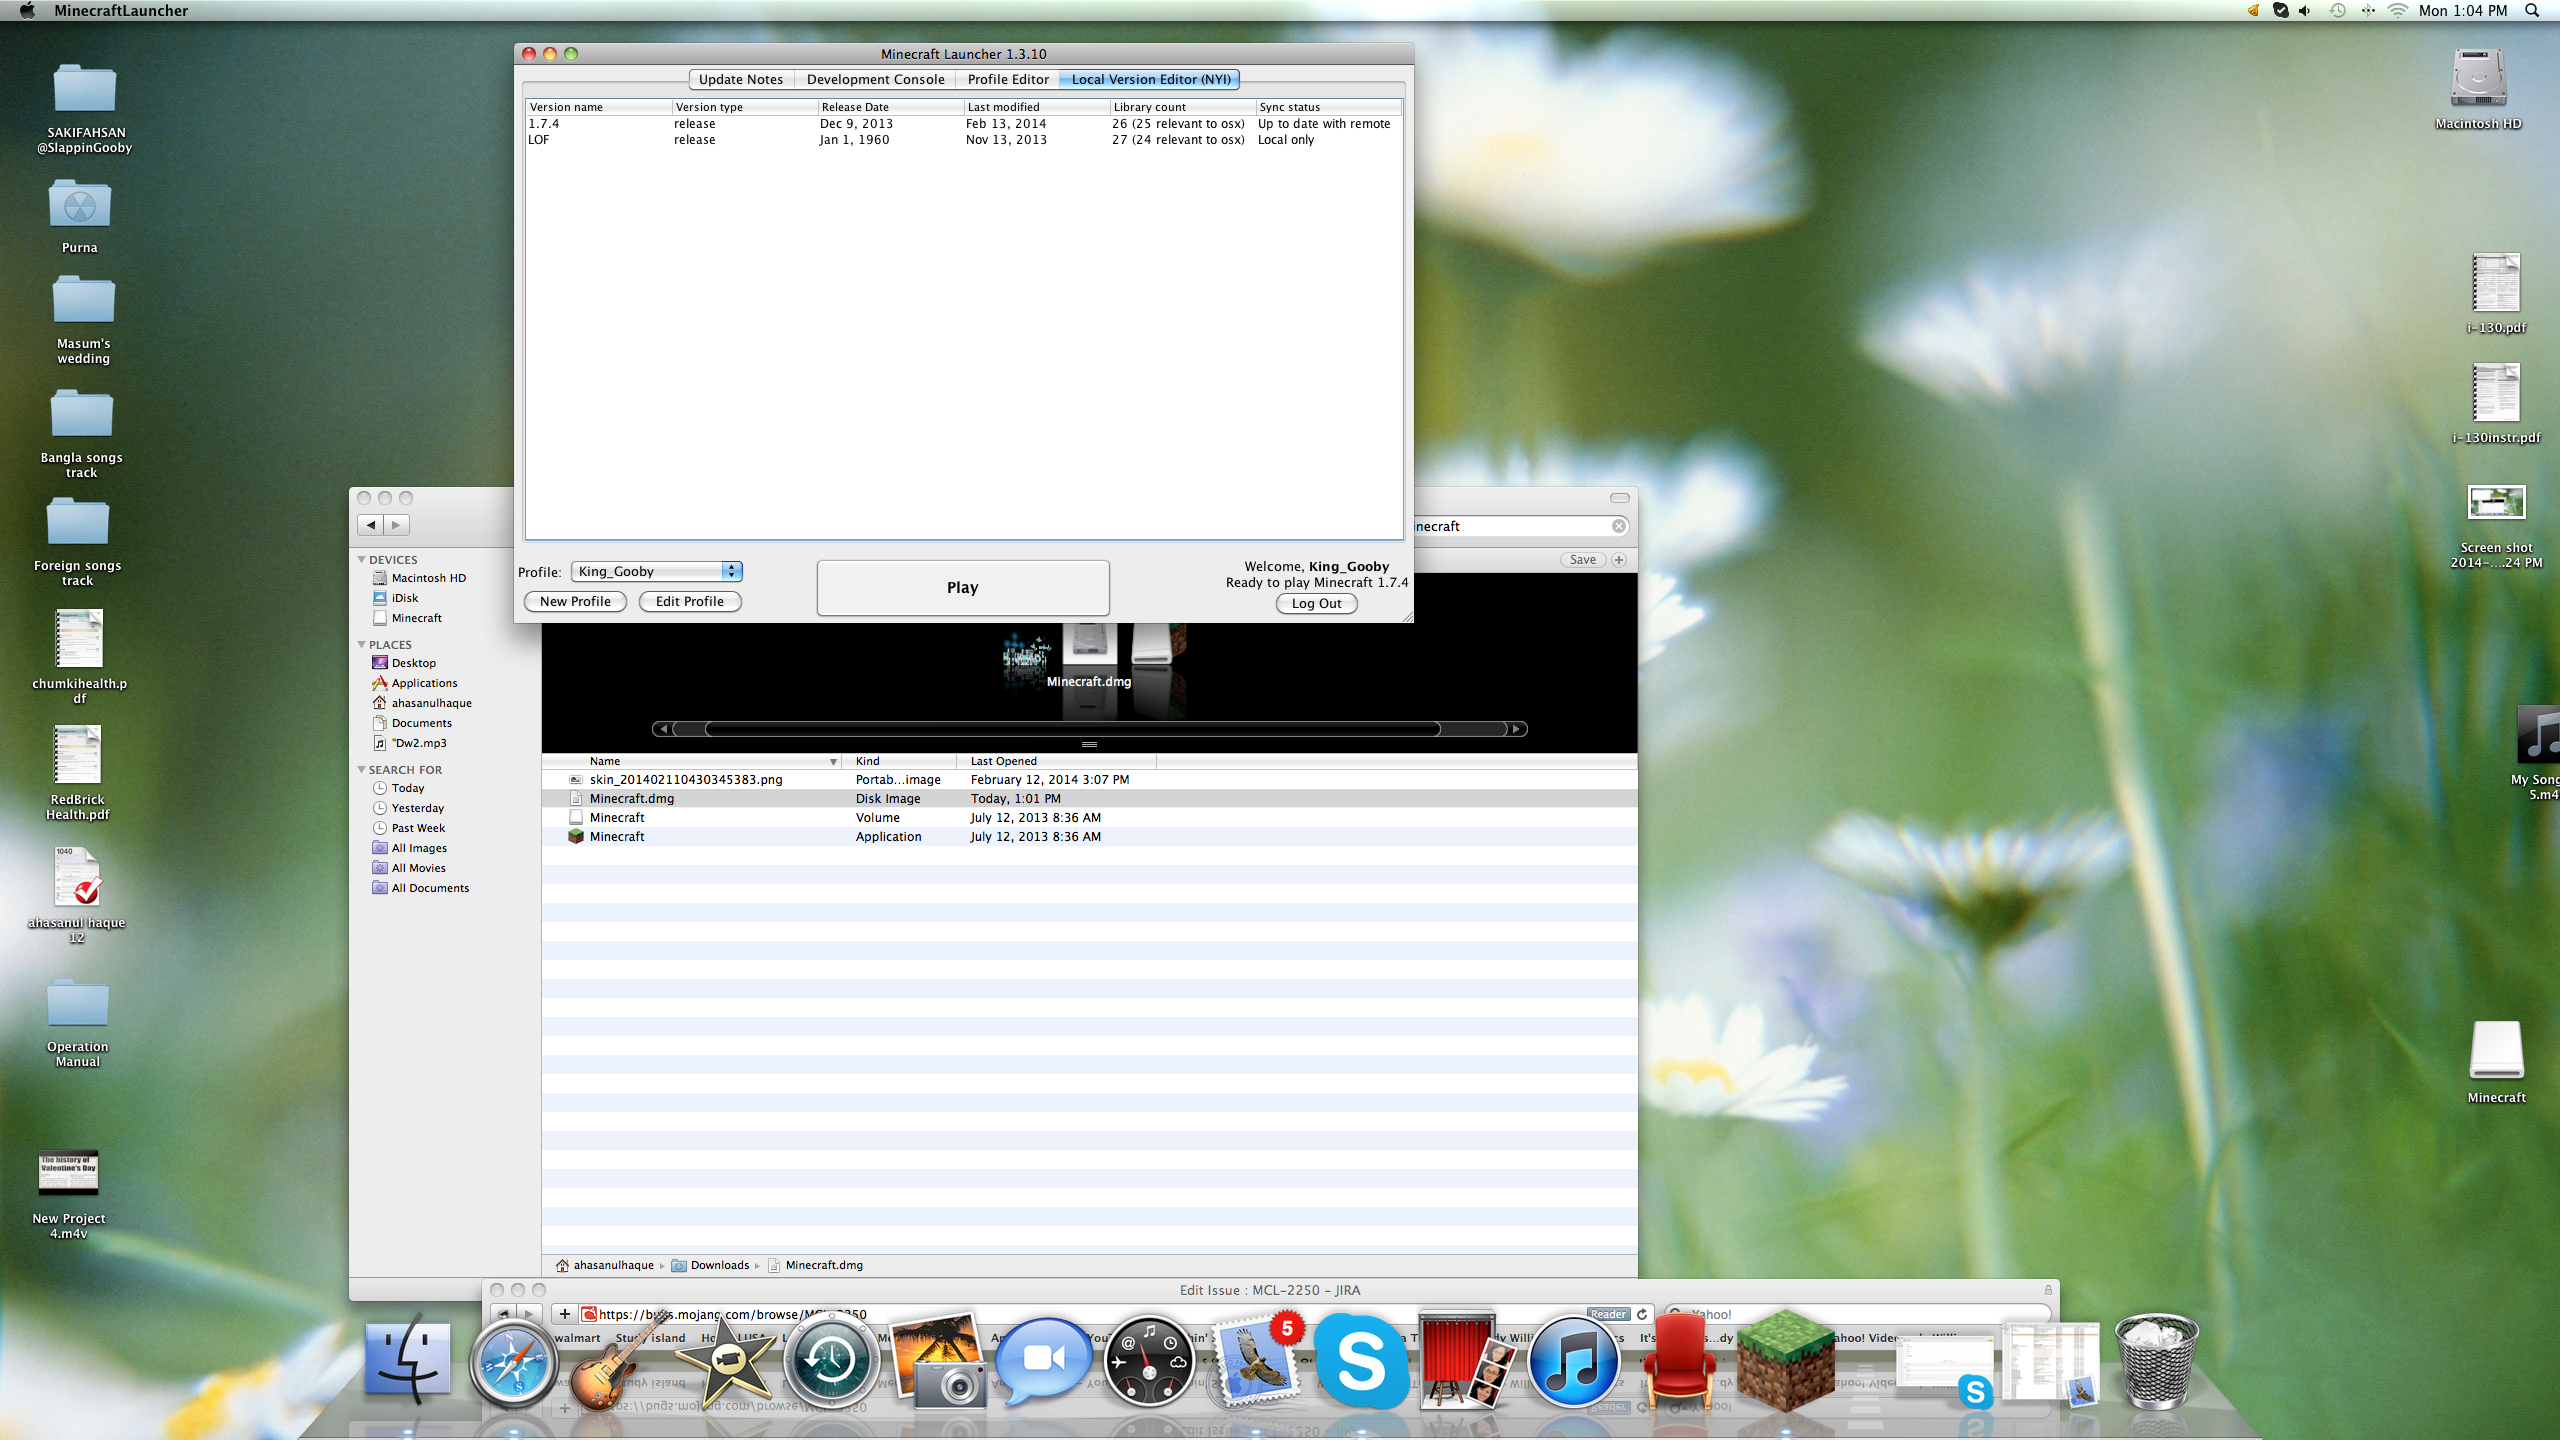Click the Add search criteria plus button
Screen dimensions: 2560x1440
tap(1619, 560)
